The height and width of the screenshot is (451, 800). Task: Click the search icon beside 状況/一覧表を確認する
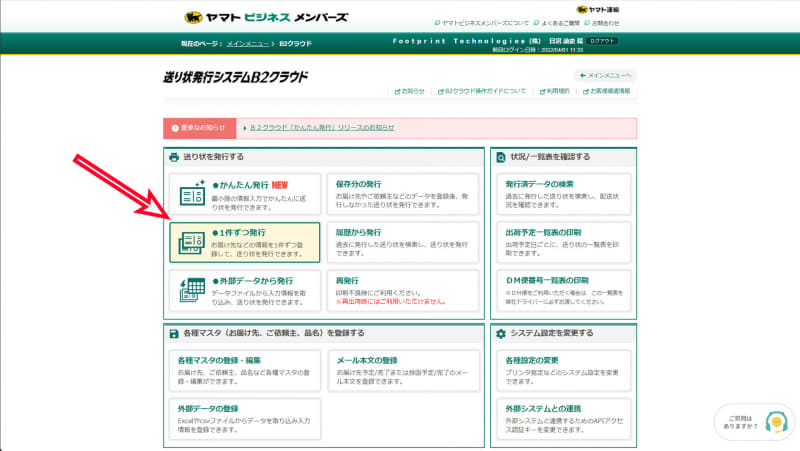coord(501,157)
